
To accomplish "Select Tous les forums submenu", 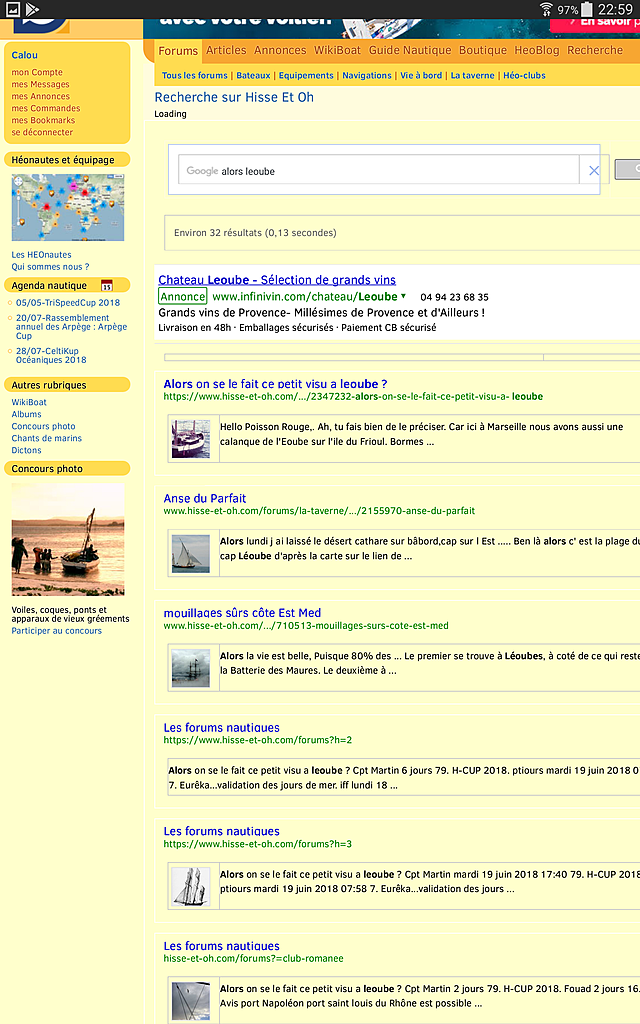I will [195, 75].
